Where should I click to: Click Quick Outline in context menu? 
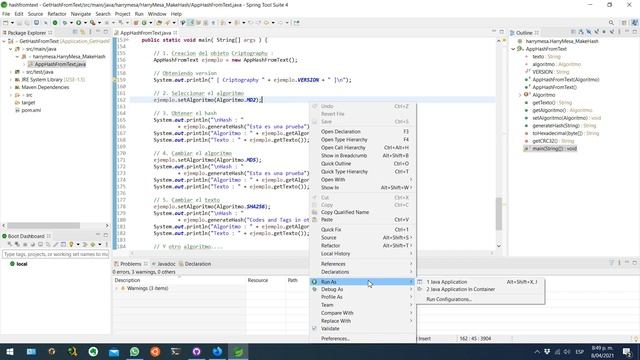click(x=336, y=164)
